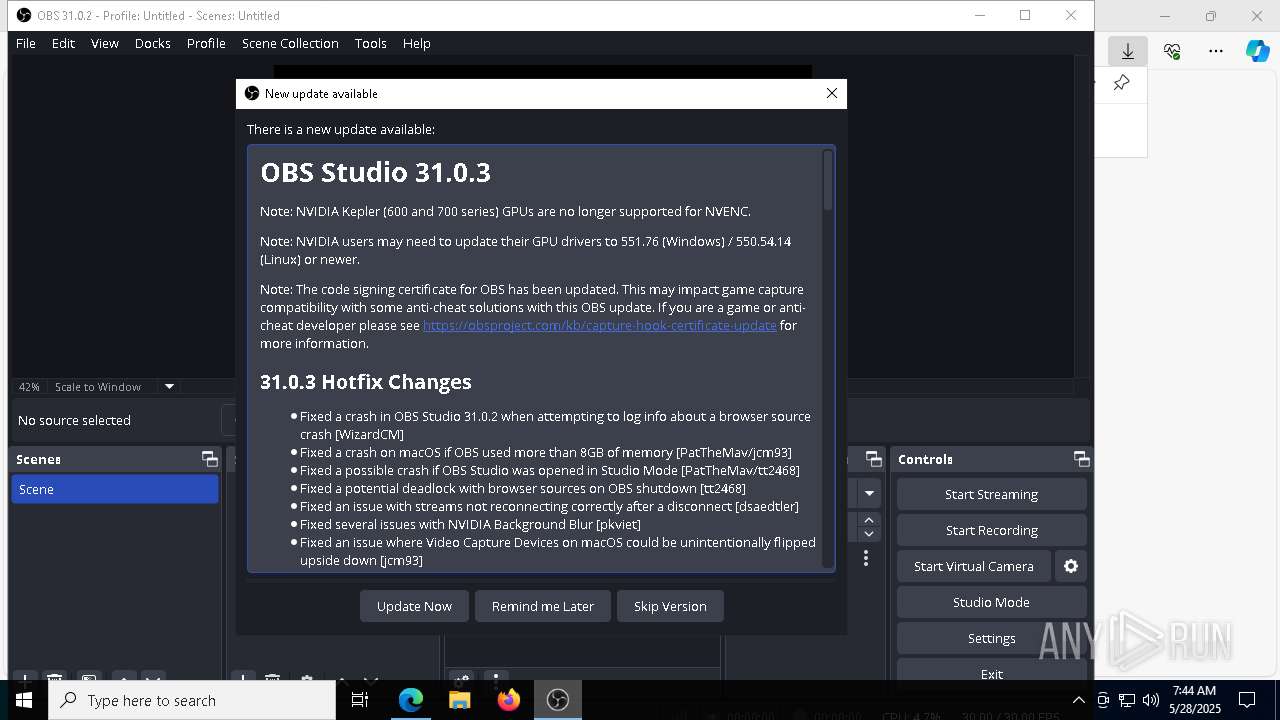Click Start Streaming in Controls
The image size is (1280, 720).
click(x=991, y=494)
